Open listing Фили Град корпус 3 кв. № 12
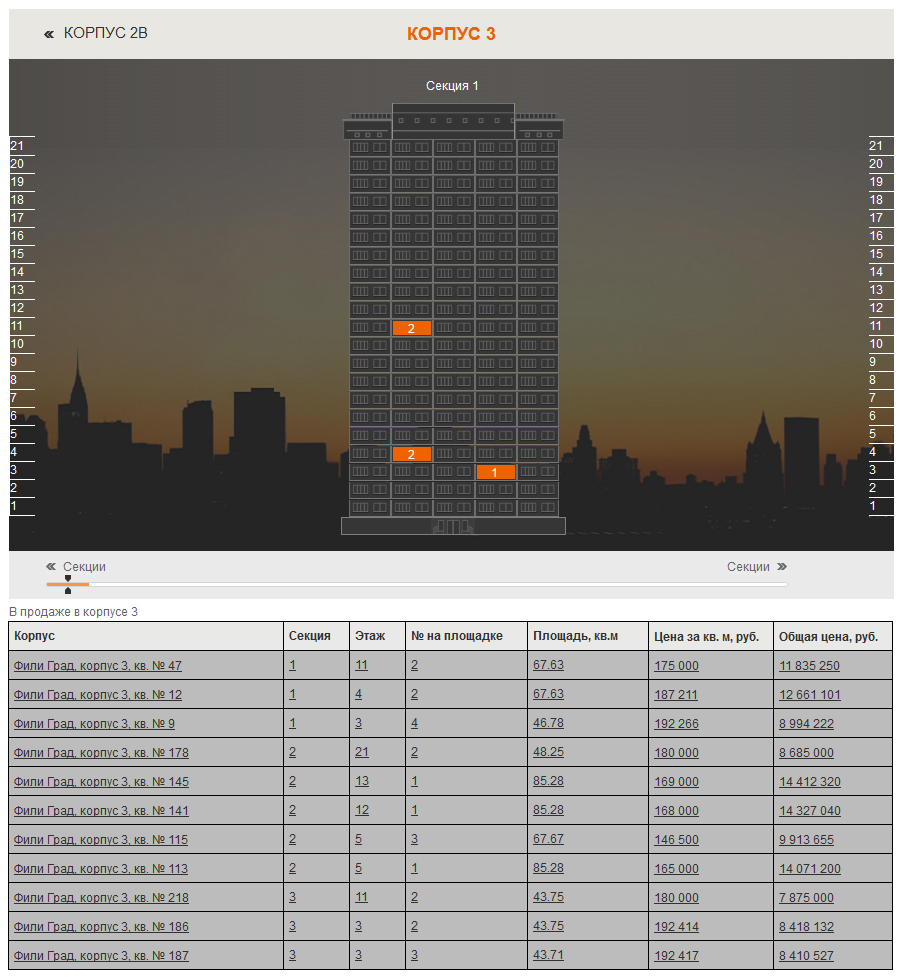901x978 pixels. [98, 695]
